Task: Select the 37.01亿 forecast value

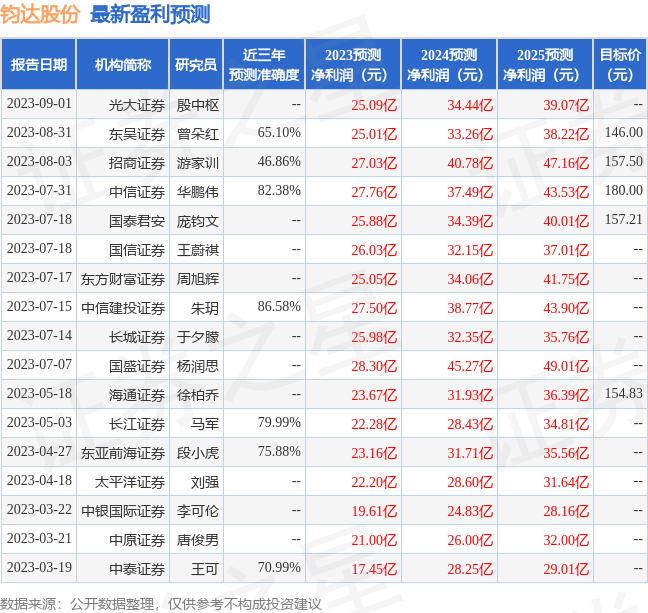Action: 566,250
